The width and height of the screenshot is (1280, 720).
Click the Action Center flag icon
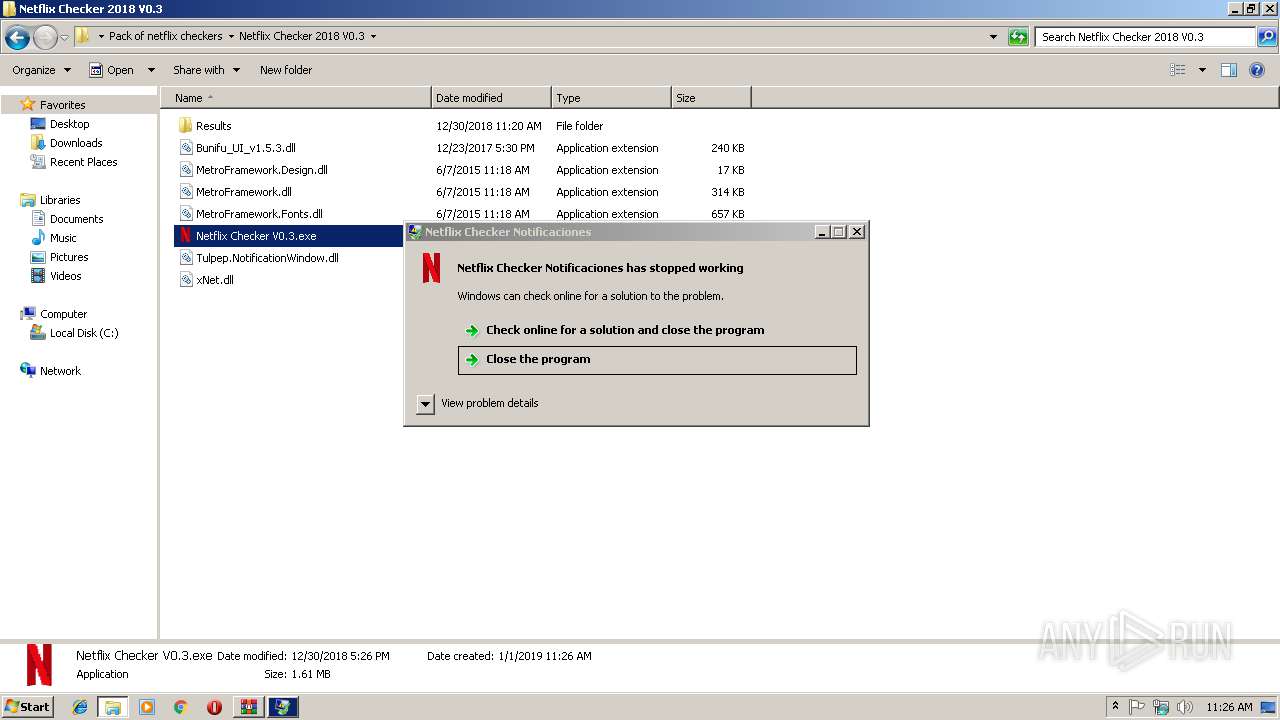coord(1137,707)
